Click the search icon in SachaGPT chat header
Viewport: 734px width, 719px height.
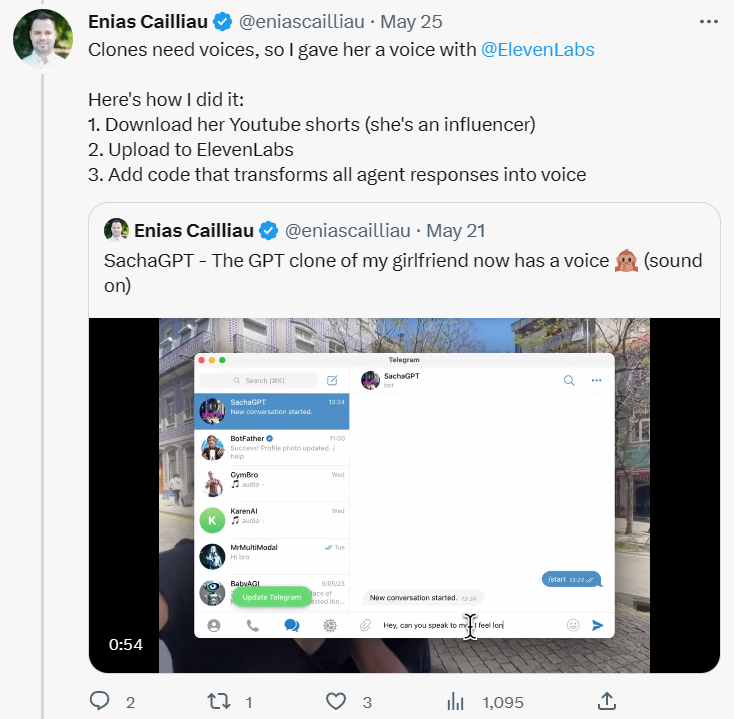coord(569,380)
